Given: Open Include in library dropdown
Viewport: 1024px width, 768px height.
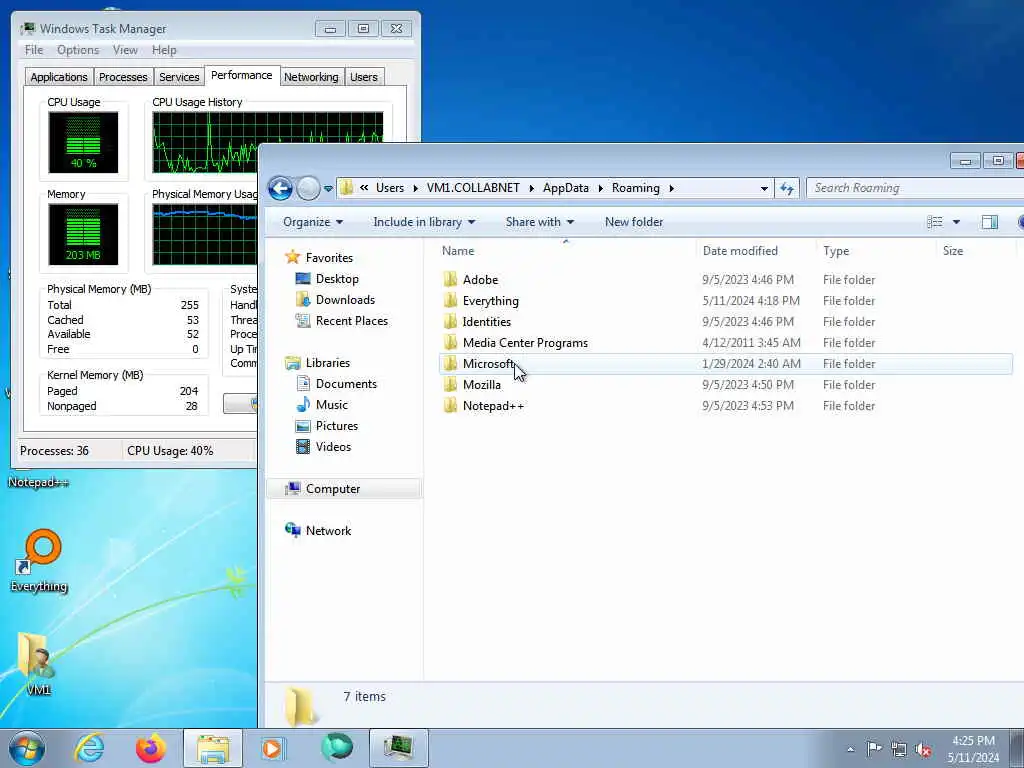Looking at the screenshot, I should point(424,222).
